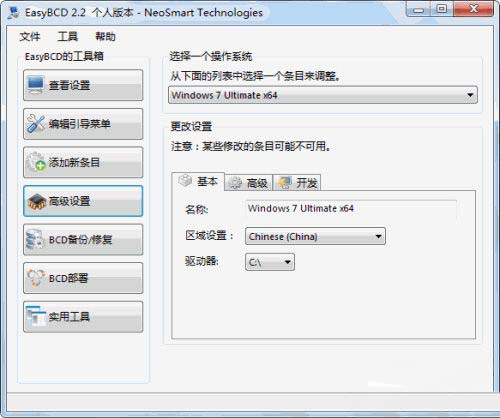This screenshot has height=418, width=500.
Task: Click the arrows icon on BCD部署
Action: (35, 278)
